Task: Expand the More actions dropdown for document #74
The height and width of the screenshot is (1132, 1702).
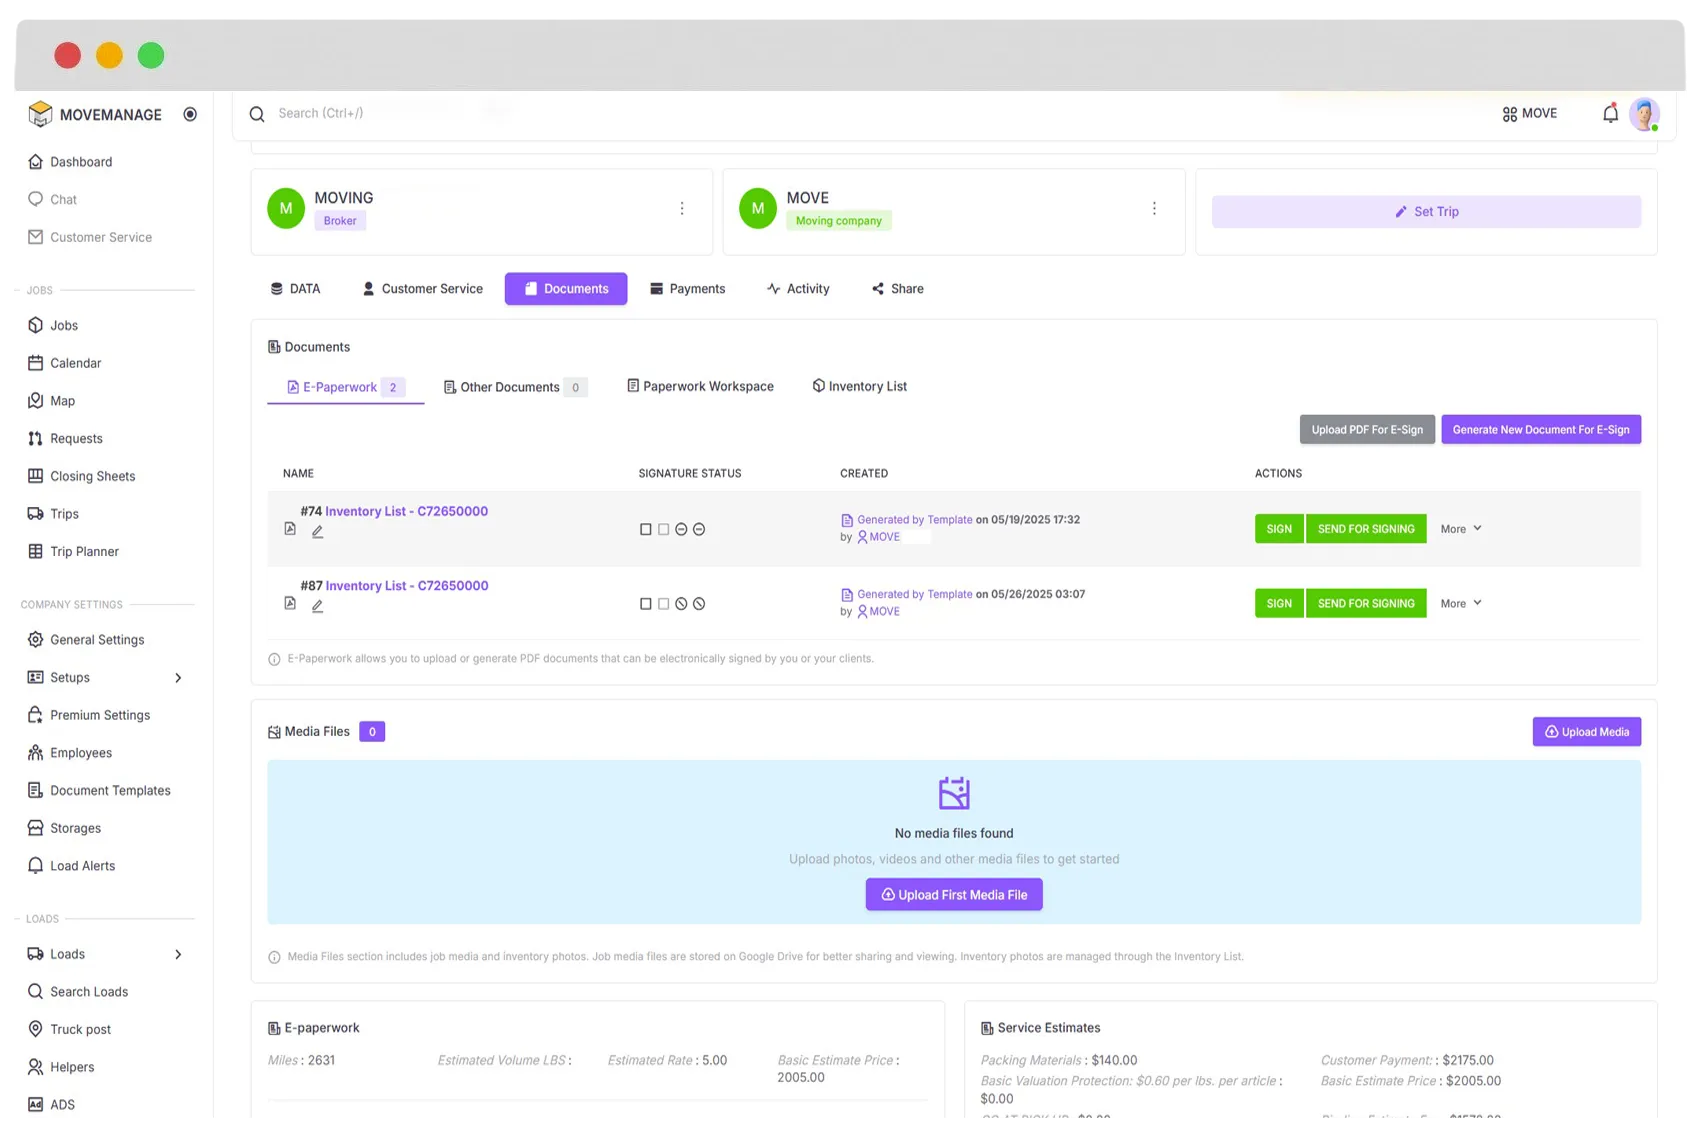Action: pyautogui.click(x=1460, y=528)
